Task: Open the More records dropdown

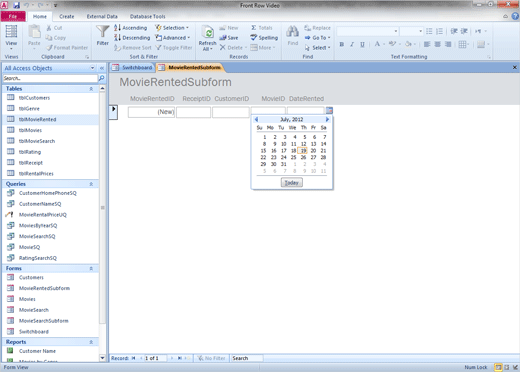Action: [x=263, y=48]
